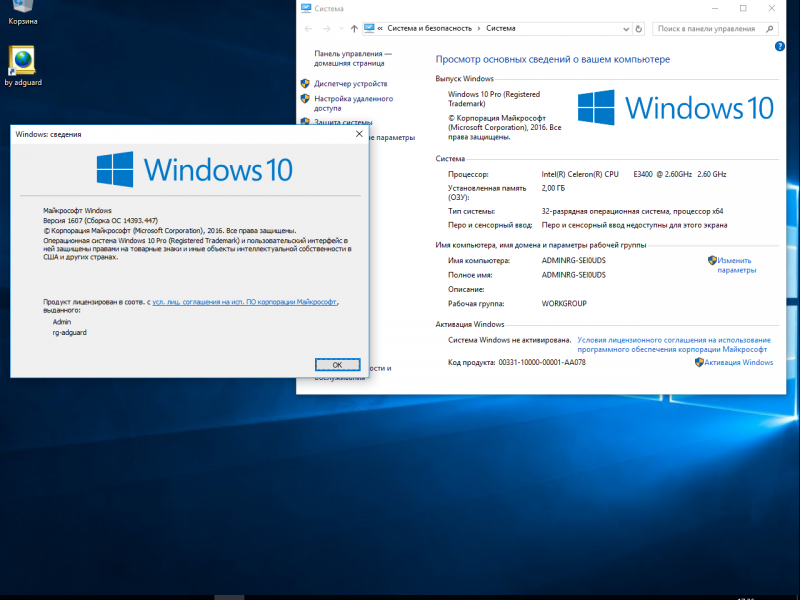Click WORKGROUP value text

point(564,304)
